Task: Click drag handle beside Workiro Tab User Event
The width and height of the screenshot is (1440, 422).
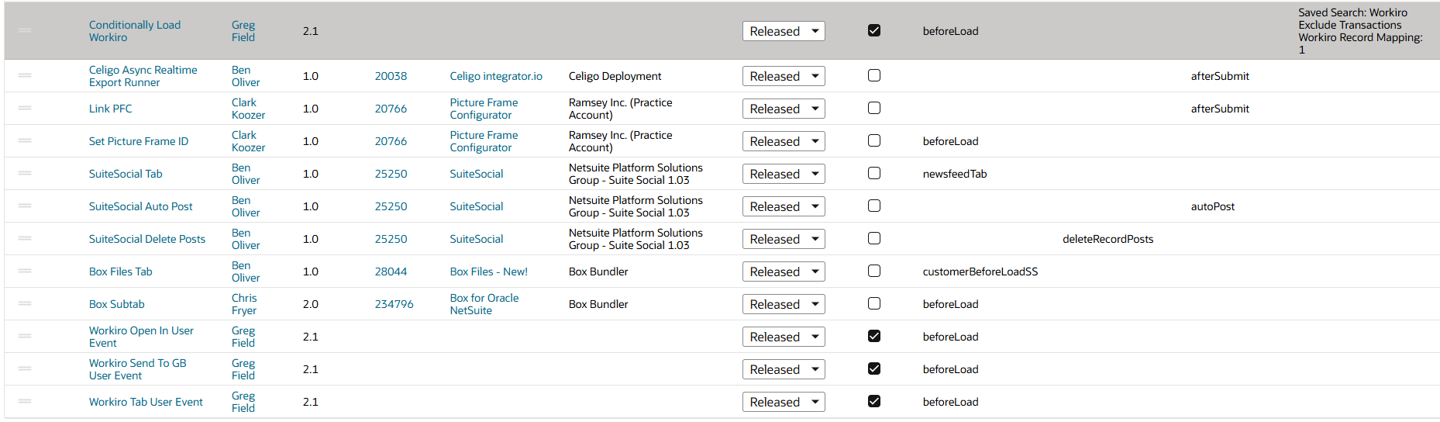Action: click(25, 401)
